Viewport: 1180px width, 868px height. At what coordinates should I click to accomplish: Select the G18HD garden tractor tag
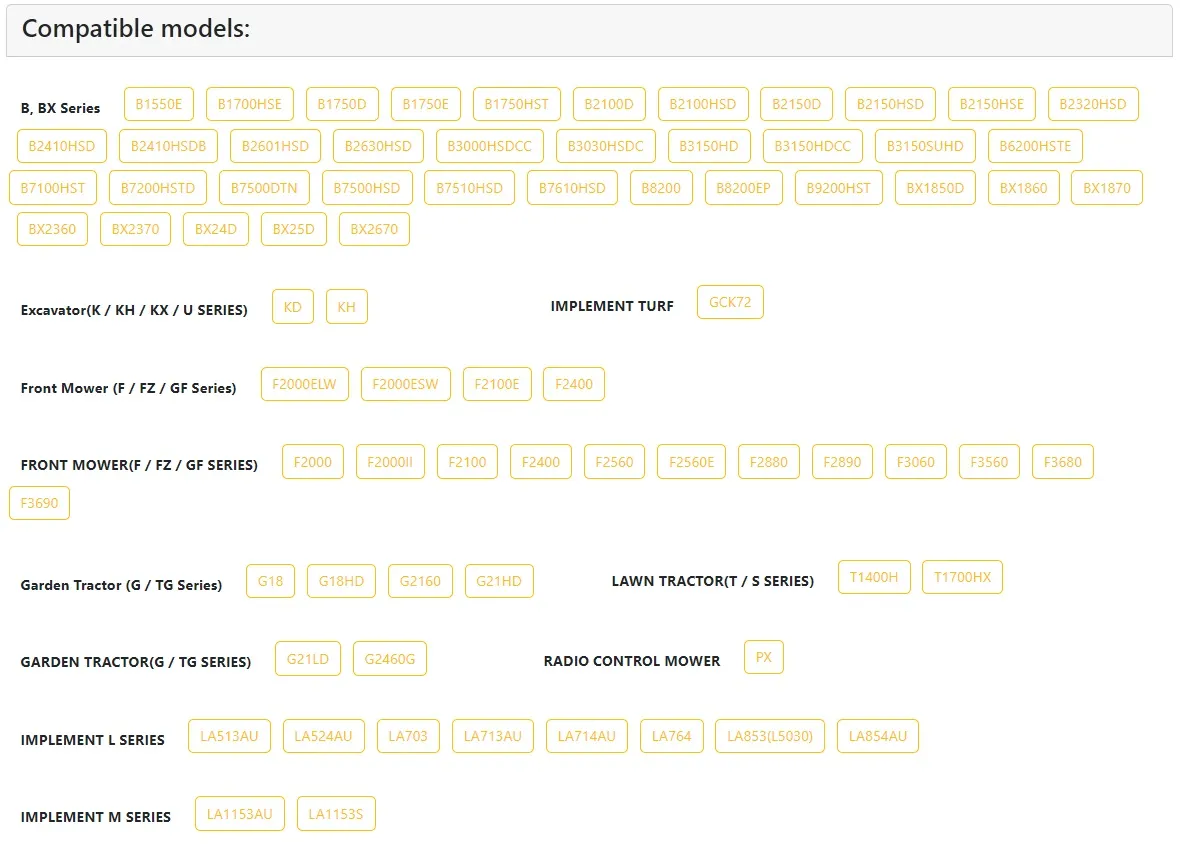click(342, 581)
